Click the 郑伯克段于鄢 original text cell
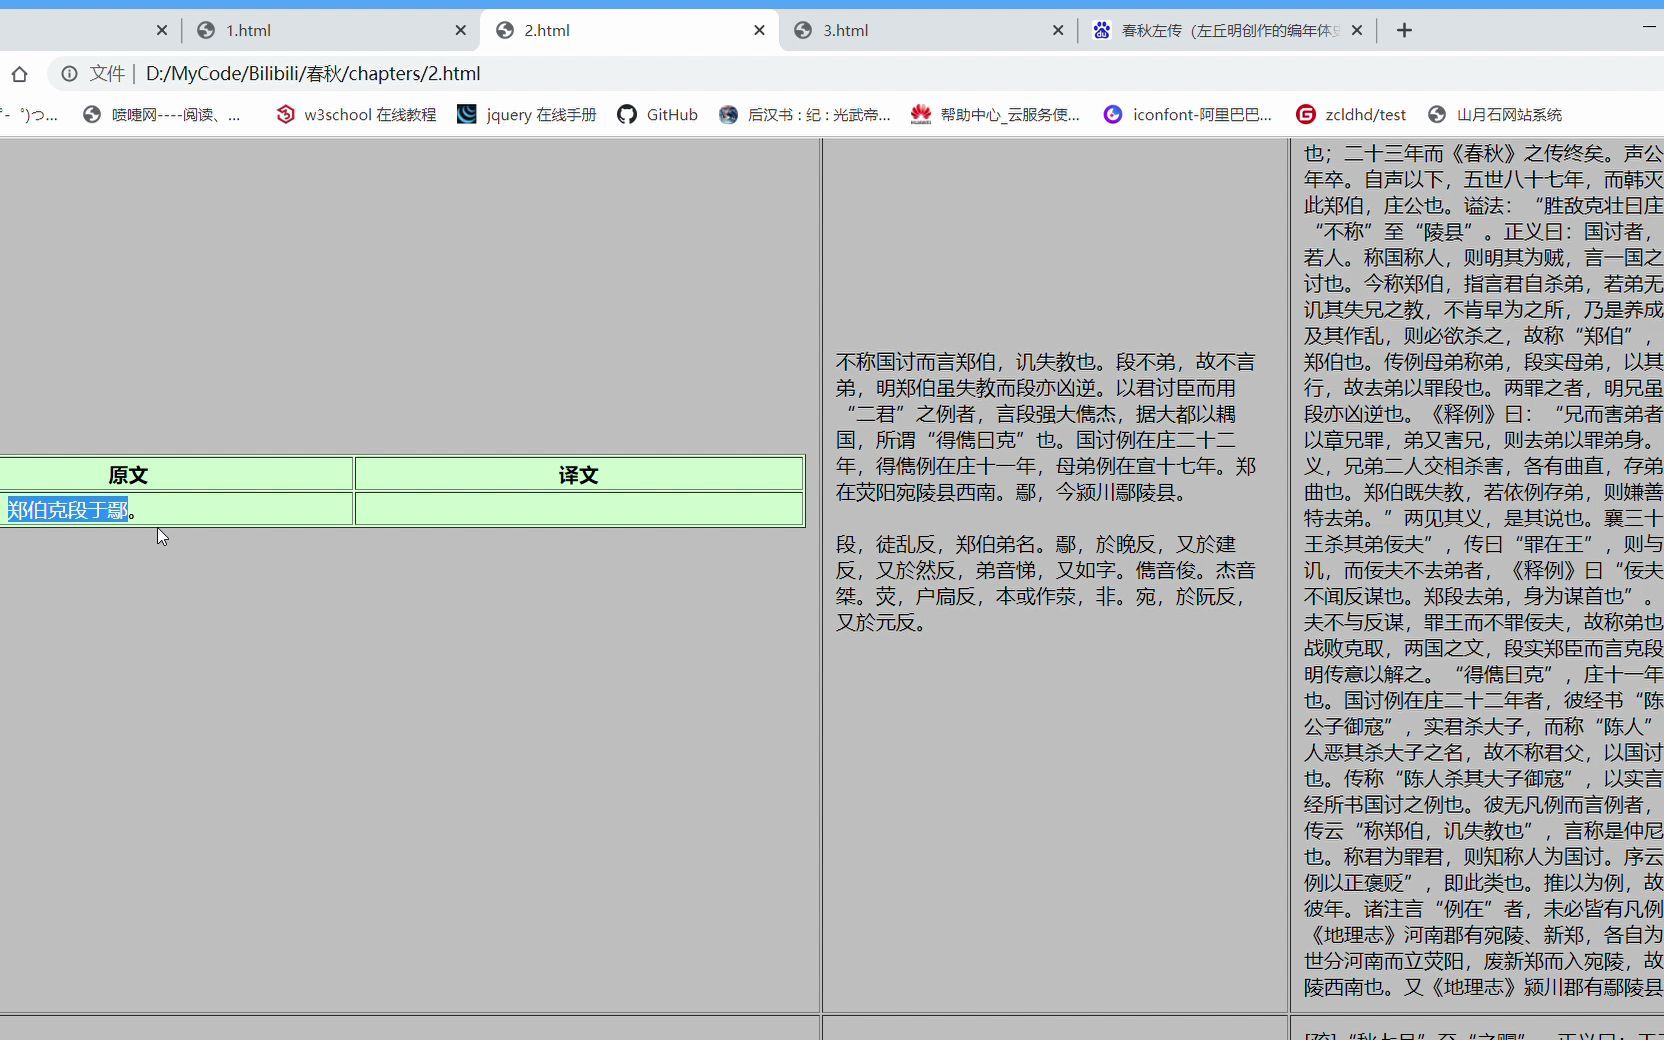Screen dimensions: 1664x1040 pyautogui.click(x=176, y=509)
